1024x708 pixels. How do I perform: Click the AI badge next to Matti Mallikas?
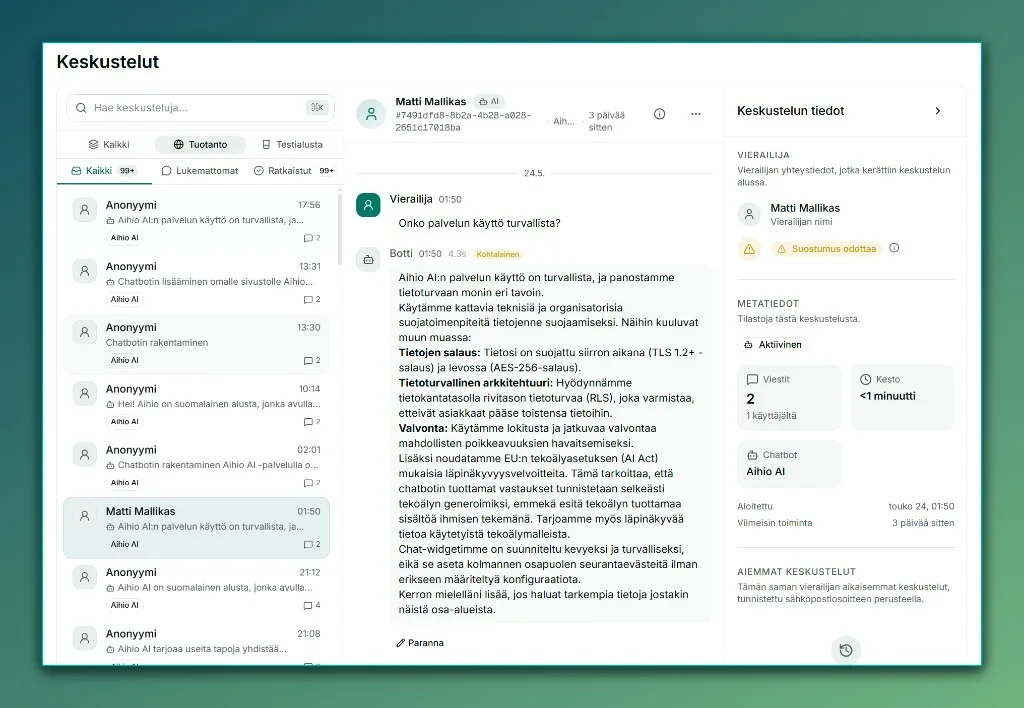click(488, 101)
